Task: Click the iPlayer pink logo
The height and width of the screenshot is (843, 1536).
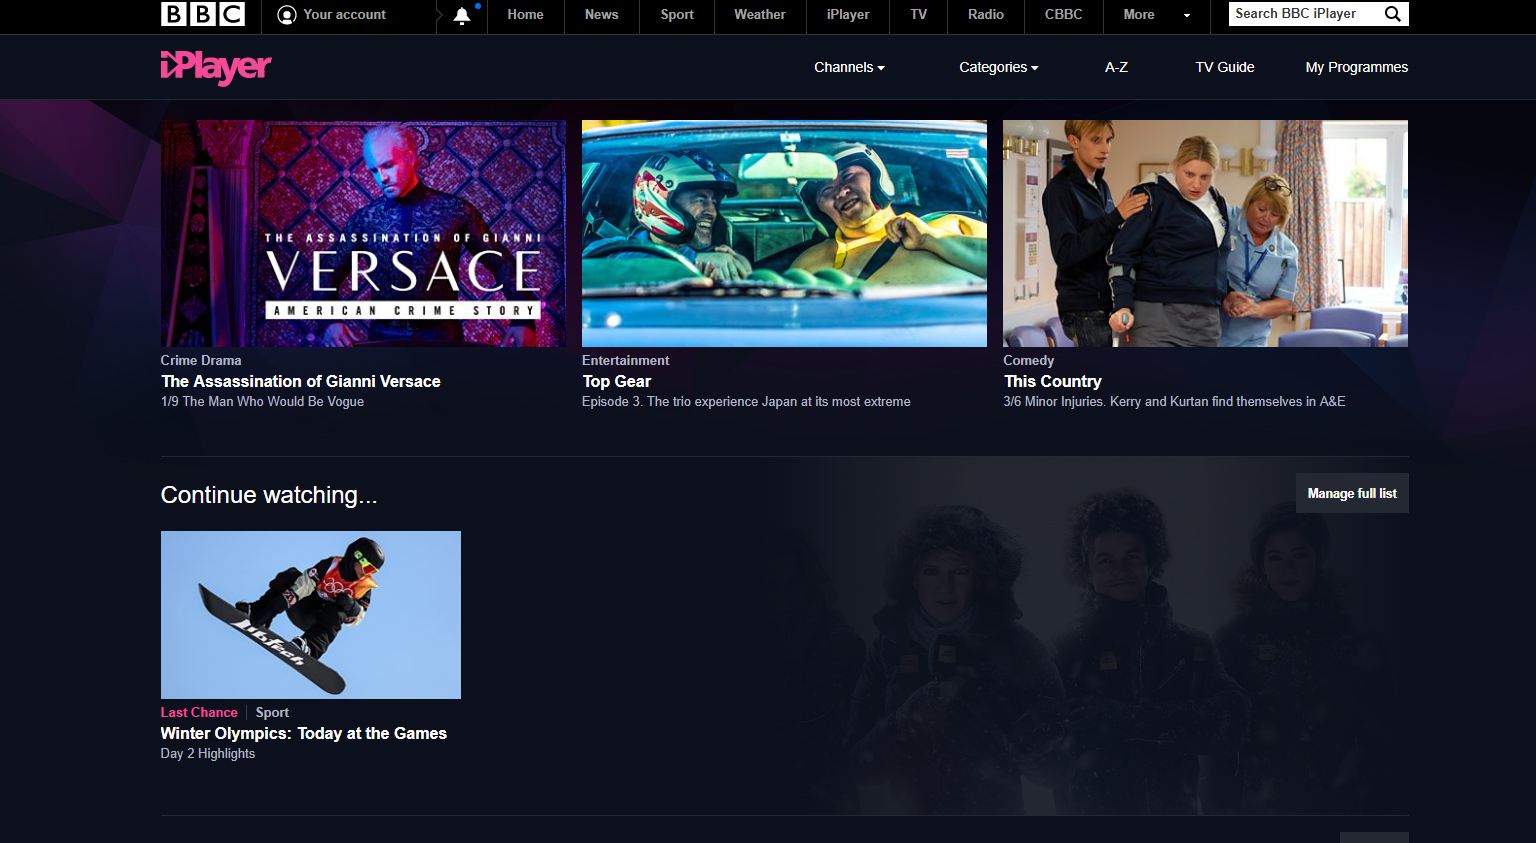Action: click(216, 67)
